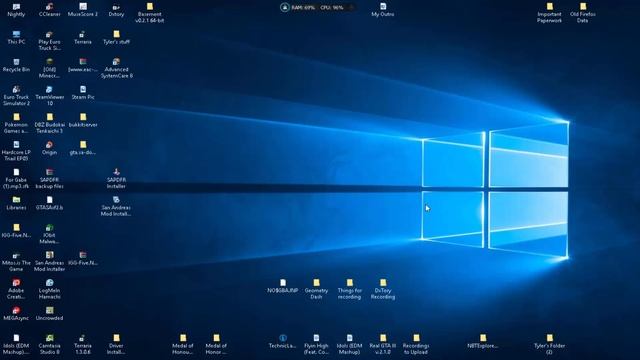Open the Important Paperwork folder
Screen dimensions: 640x360
pyautogui.click(x=550, y=13)
